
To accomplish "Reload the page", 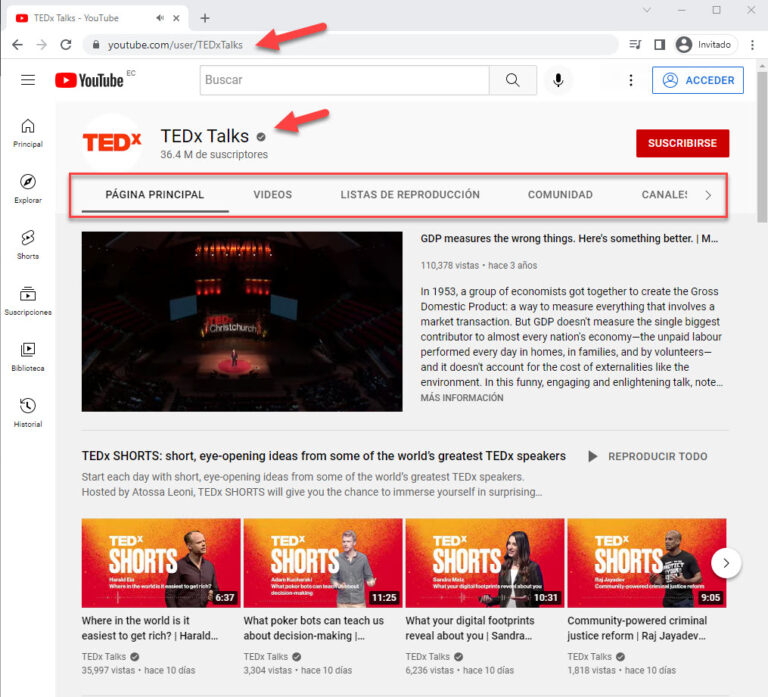I will coord(66,45).
